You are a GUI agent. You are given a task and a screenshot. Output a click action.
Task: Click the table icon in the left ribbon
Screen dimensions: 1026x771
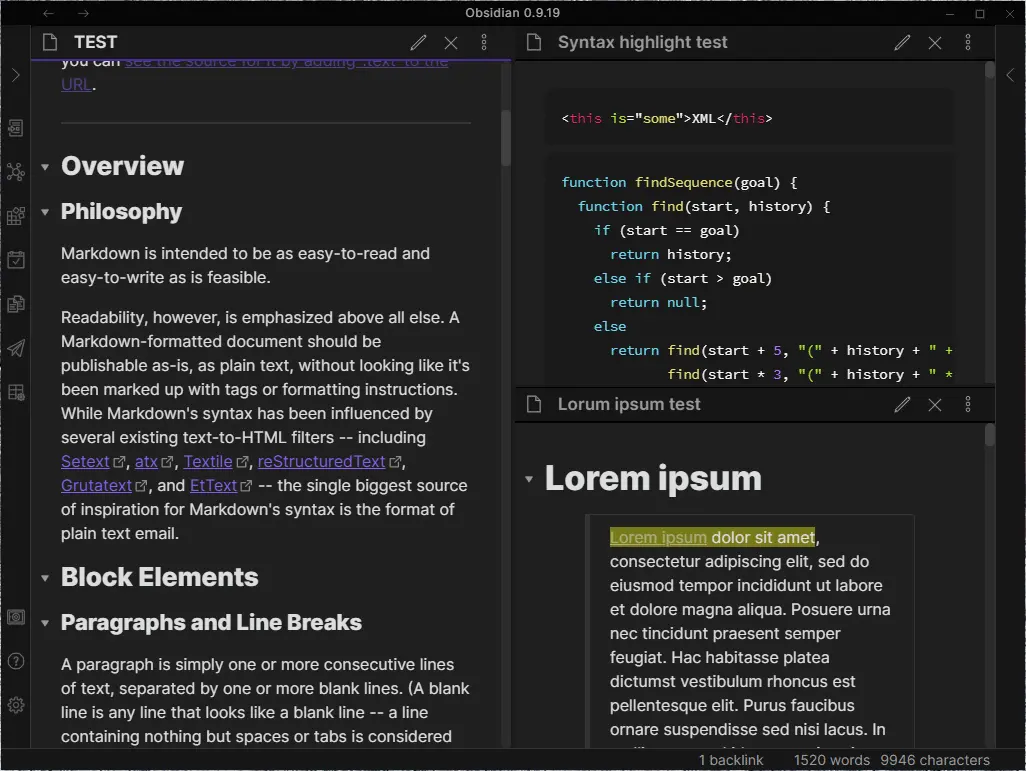[x=16, y=392]
